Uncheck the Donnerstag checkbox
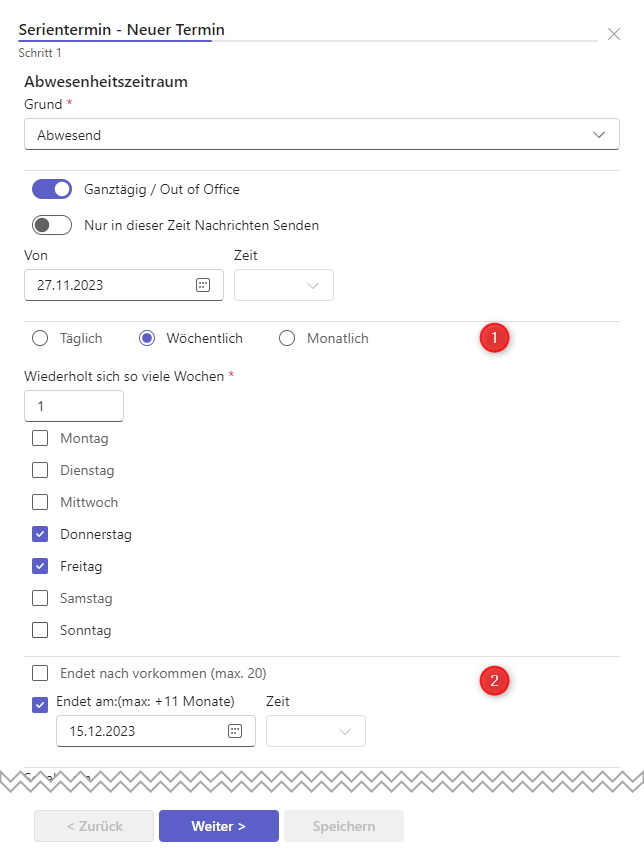 point(40,534)
